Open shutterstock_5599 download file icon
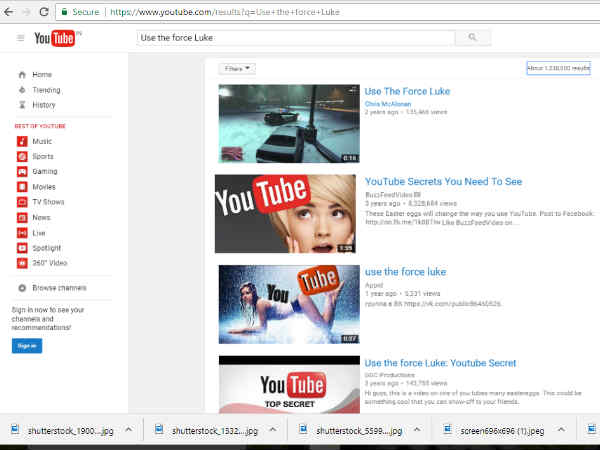The image size is (600, 450). pyautogui.click(x=303, y=429)
